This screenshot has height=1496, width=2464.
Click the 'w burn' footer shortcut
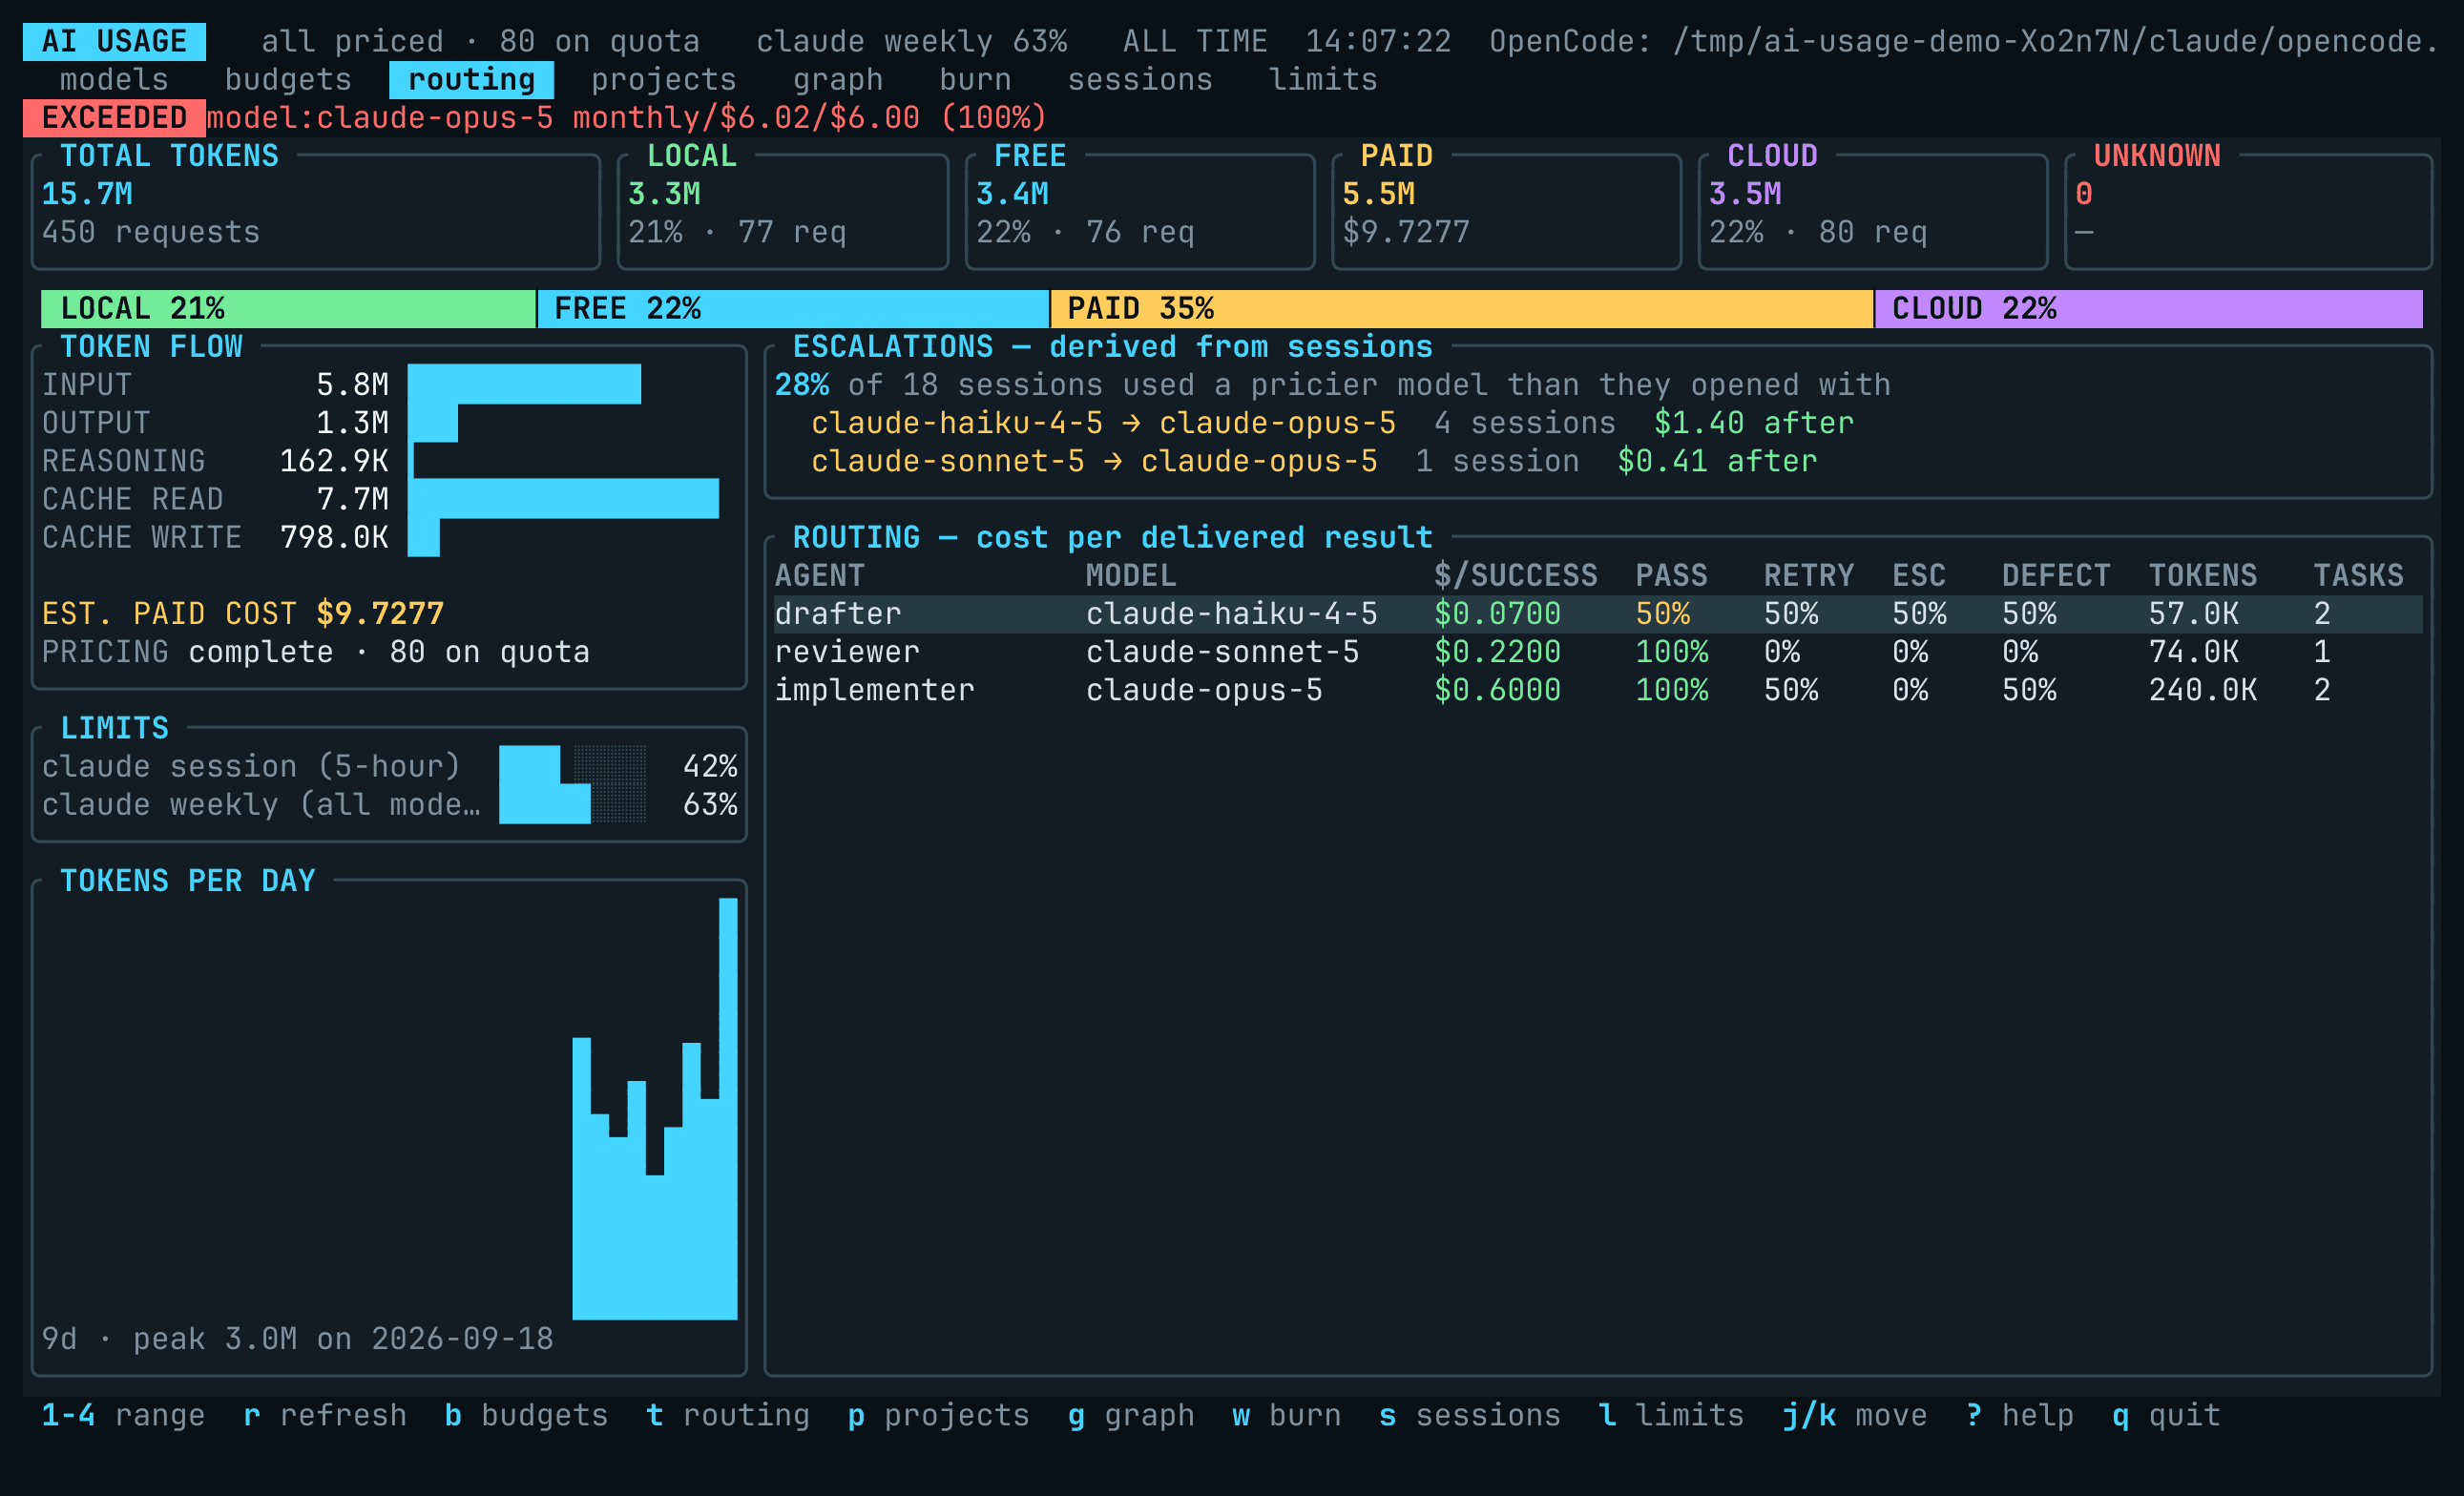click(1287, 1415)
